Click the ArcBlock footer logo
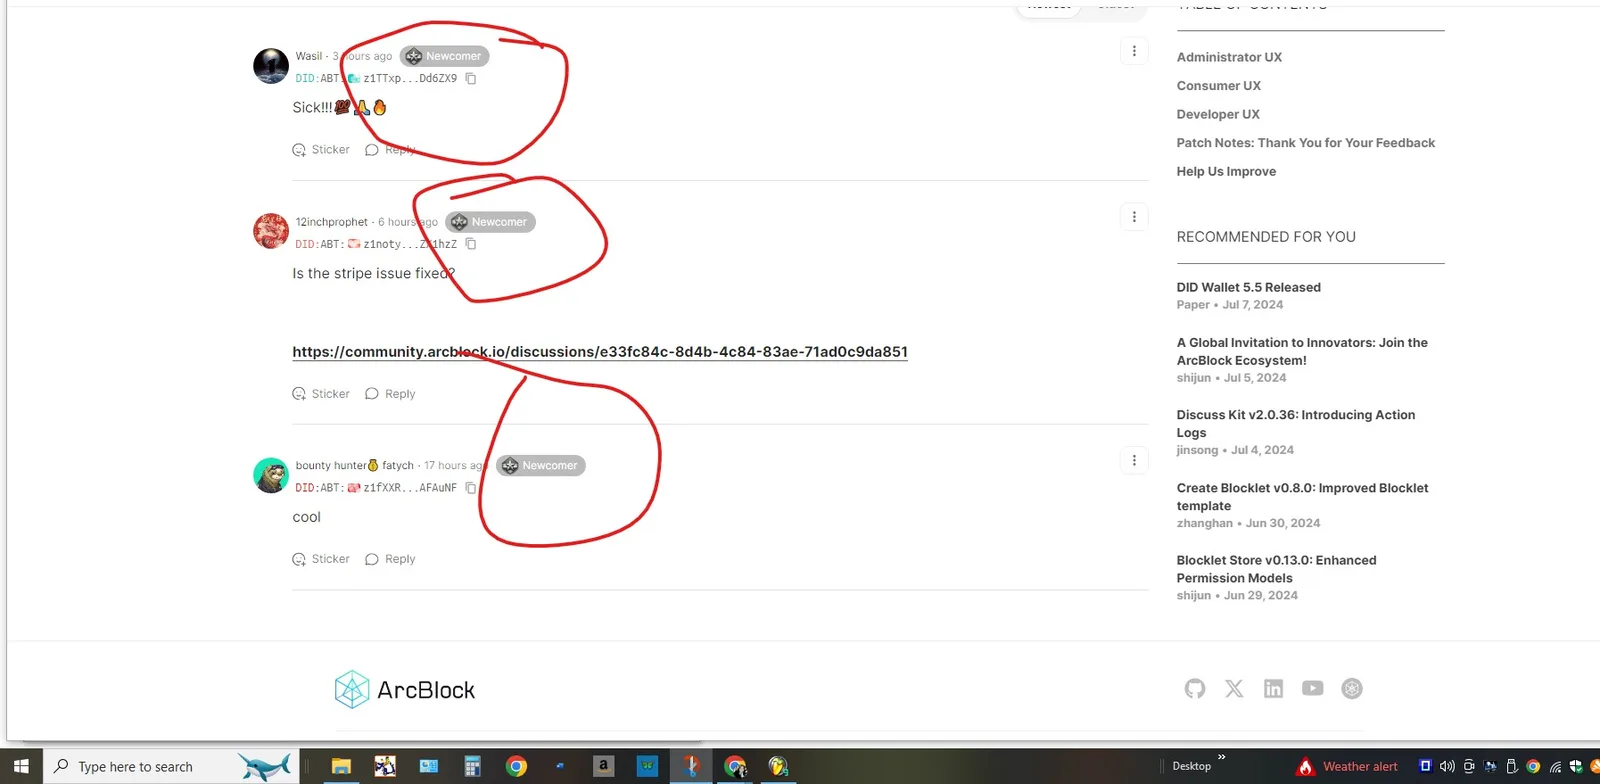This screenshot has width=1600, height=784. 404,689
